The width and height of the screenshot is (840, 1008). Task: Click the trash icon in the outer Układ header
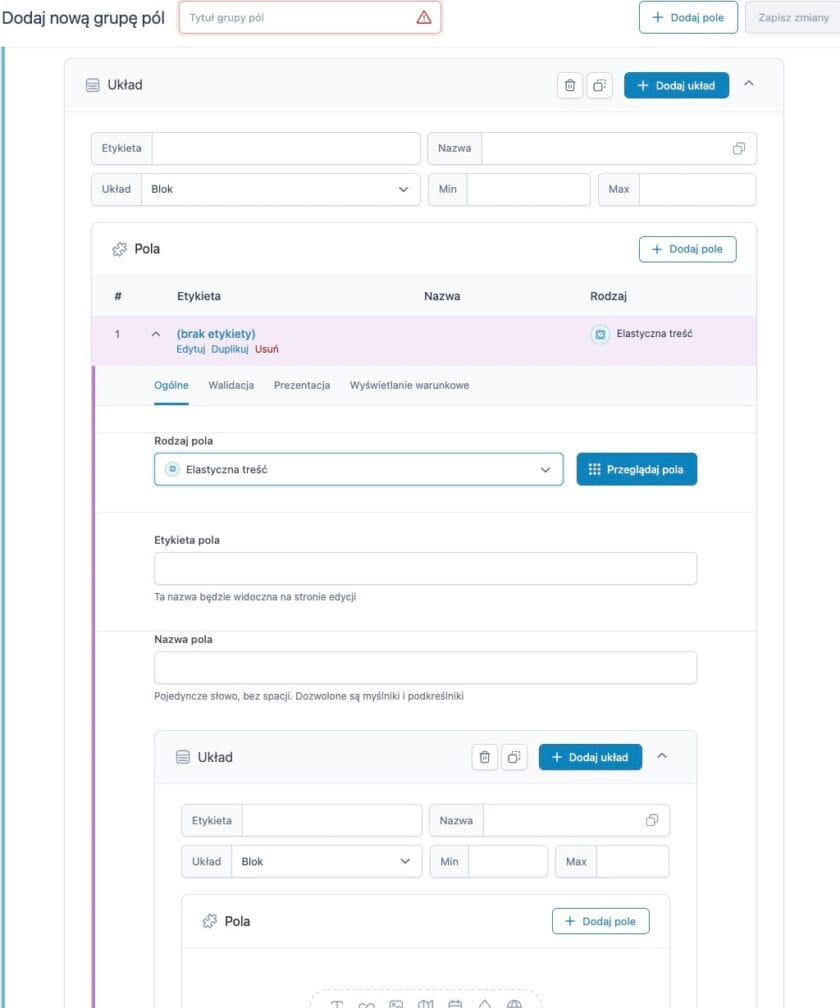pos(570,86)
